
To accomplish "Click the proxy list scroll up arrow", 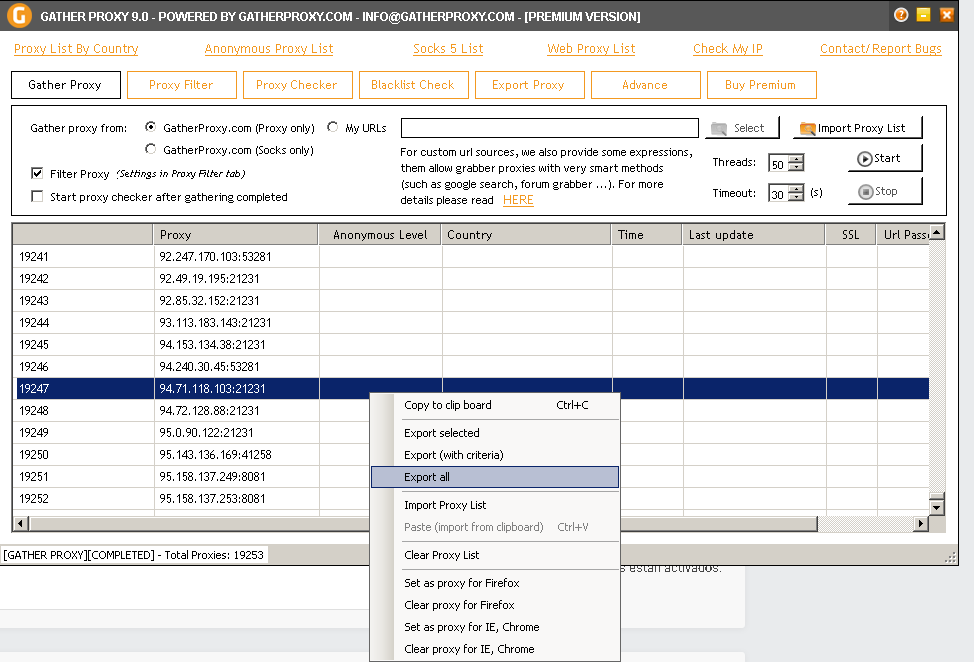I will tap(937, 232).
